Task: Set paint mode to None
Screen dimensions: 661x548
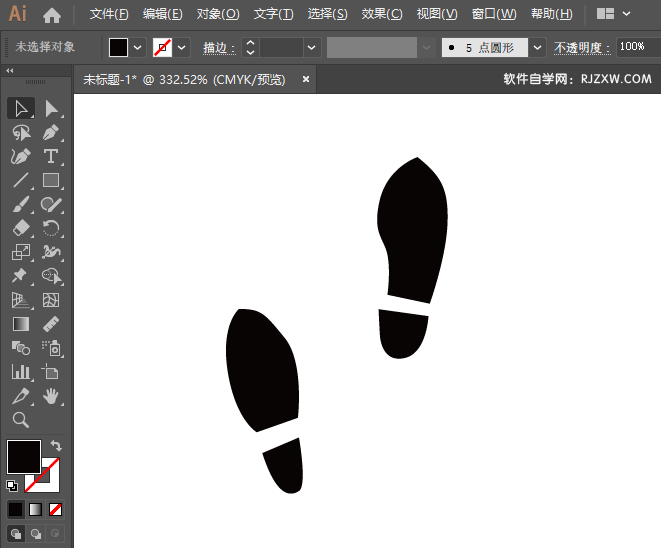Action: click(56, 509)
